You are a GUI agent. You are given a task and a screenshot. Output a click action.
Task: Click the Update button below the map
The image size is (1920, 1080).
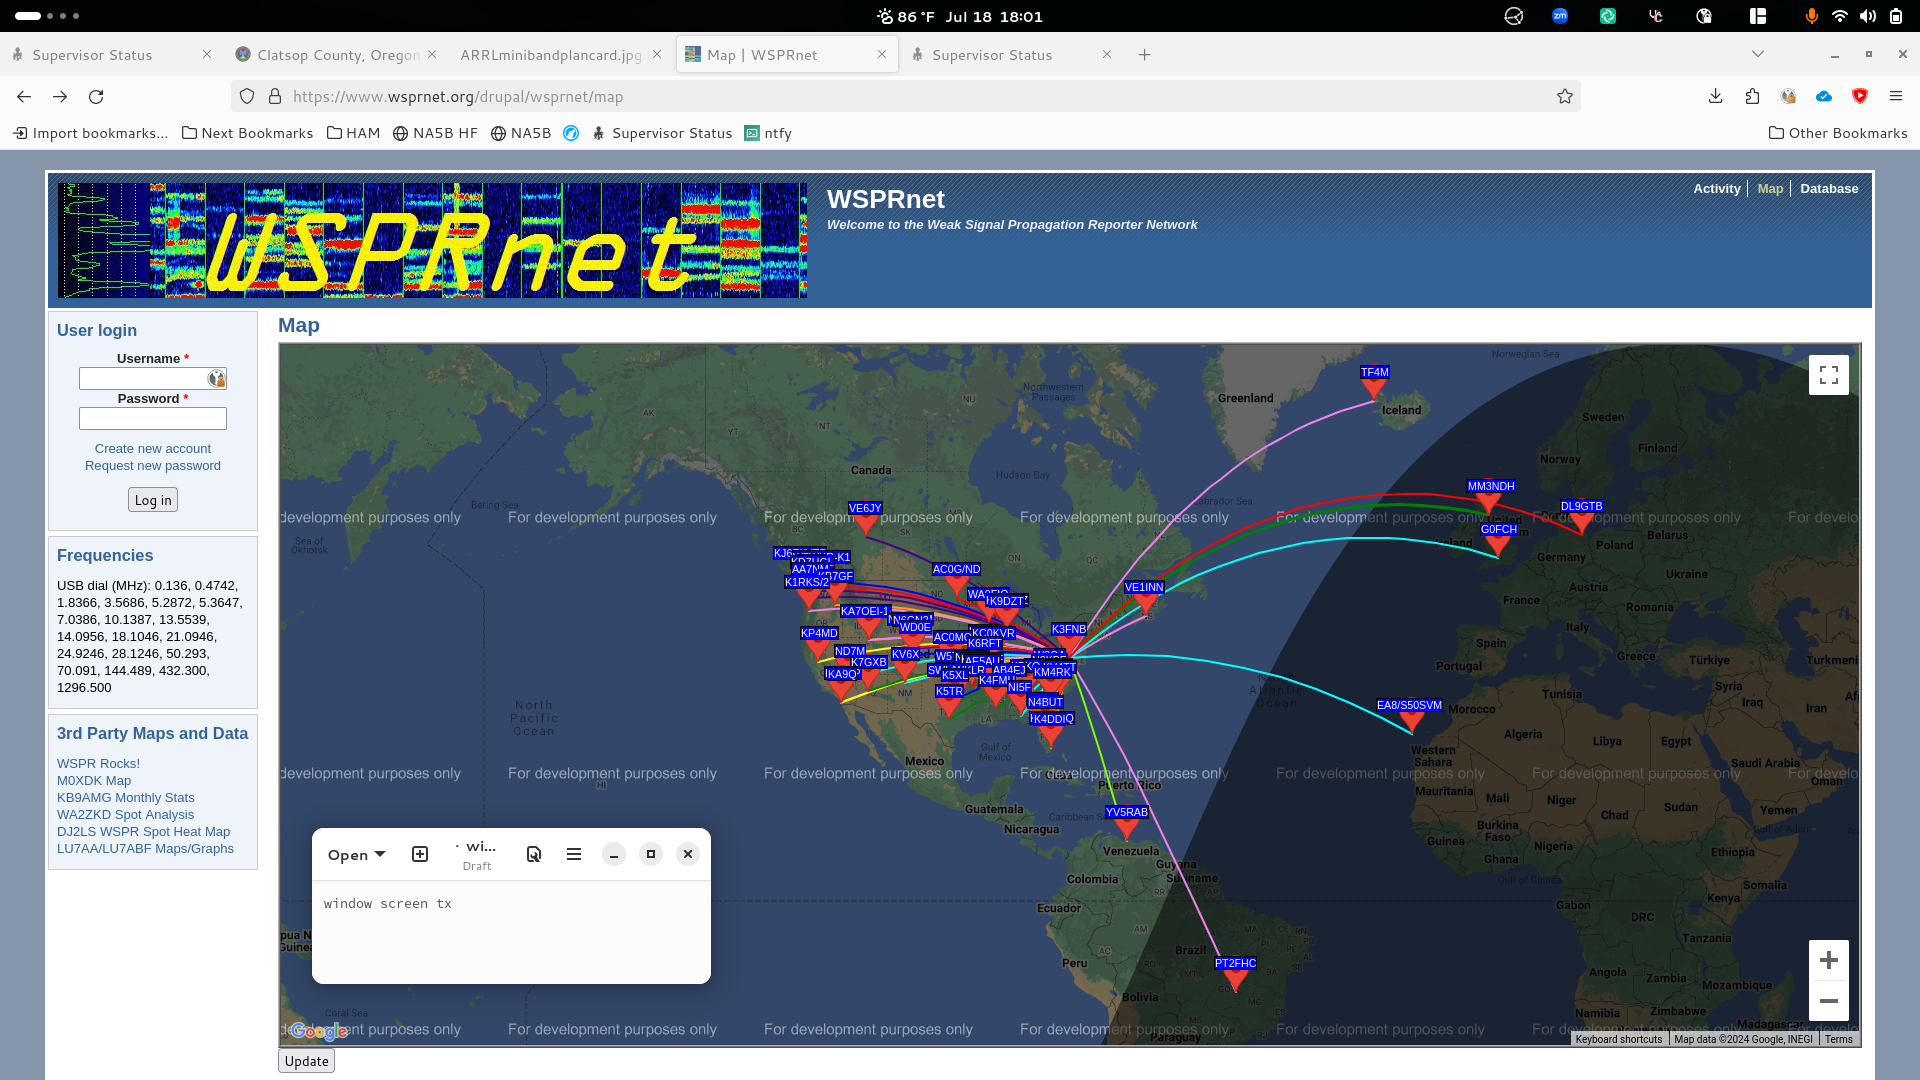[x=306, y=1061]
